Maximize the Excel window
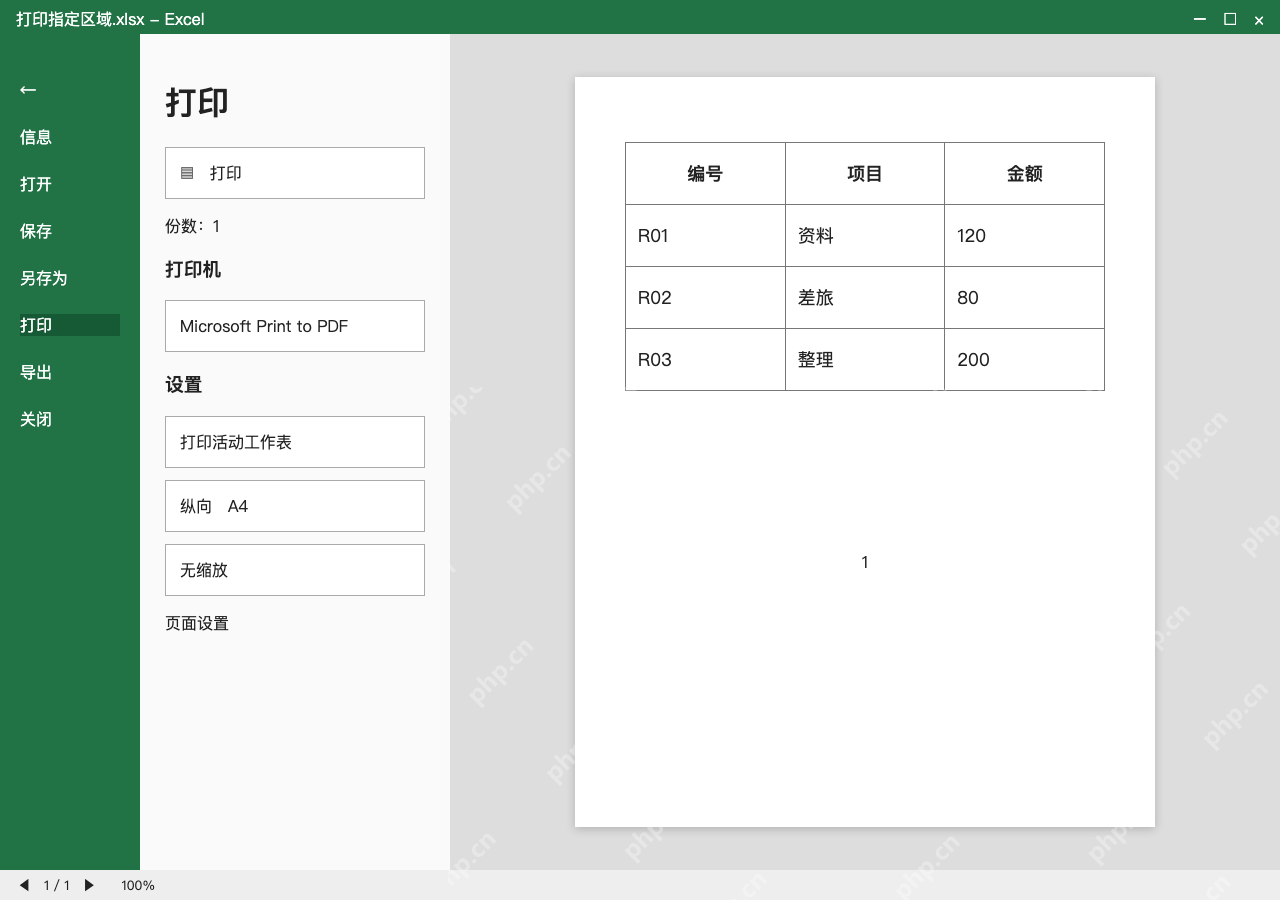This screenshot has width=1280, height=900. point(1230,19)
